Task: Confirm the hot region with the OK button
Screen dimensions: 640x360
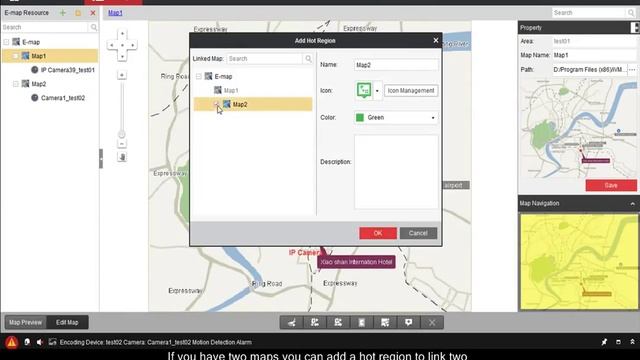Action: [x=378, y=233]
